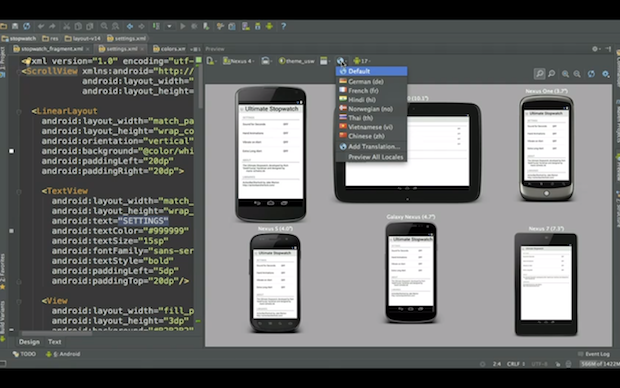Click the Save All toolbar icon

[15, 26]
